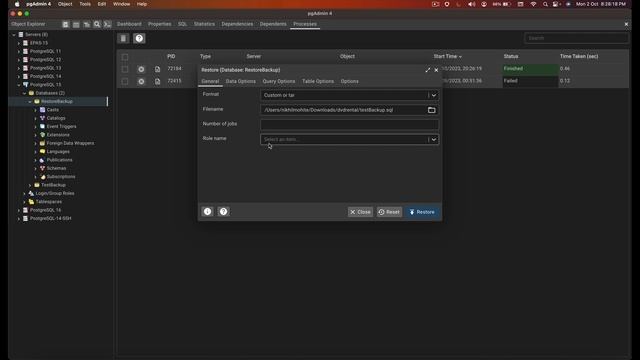The width and height of the screenshot is (640, 360).
Task: Select PostgreSQL-14-SSH server in tree
Action: (x=50, y=218)
